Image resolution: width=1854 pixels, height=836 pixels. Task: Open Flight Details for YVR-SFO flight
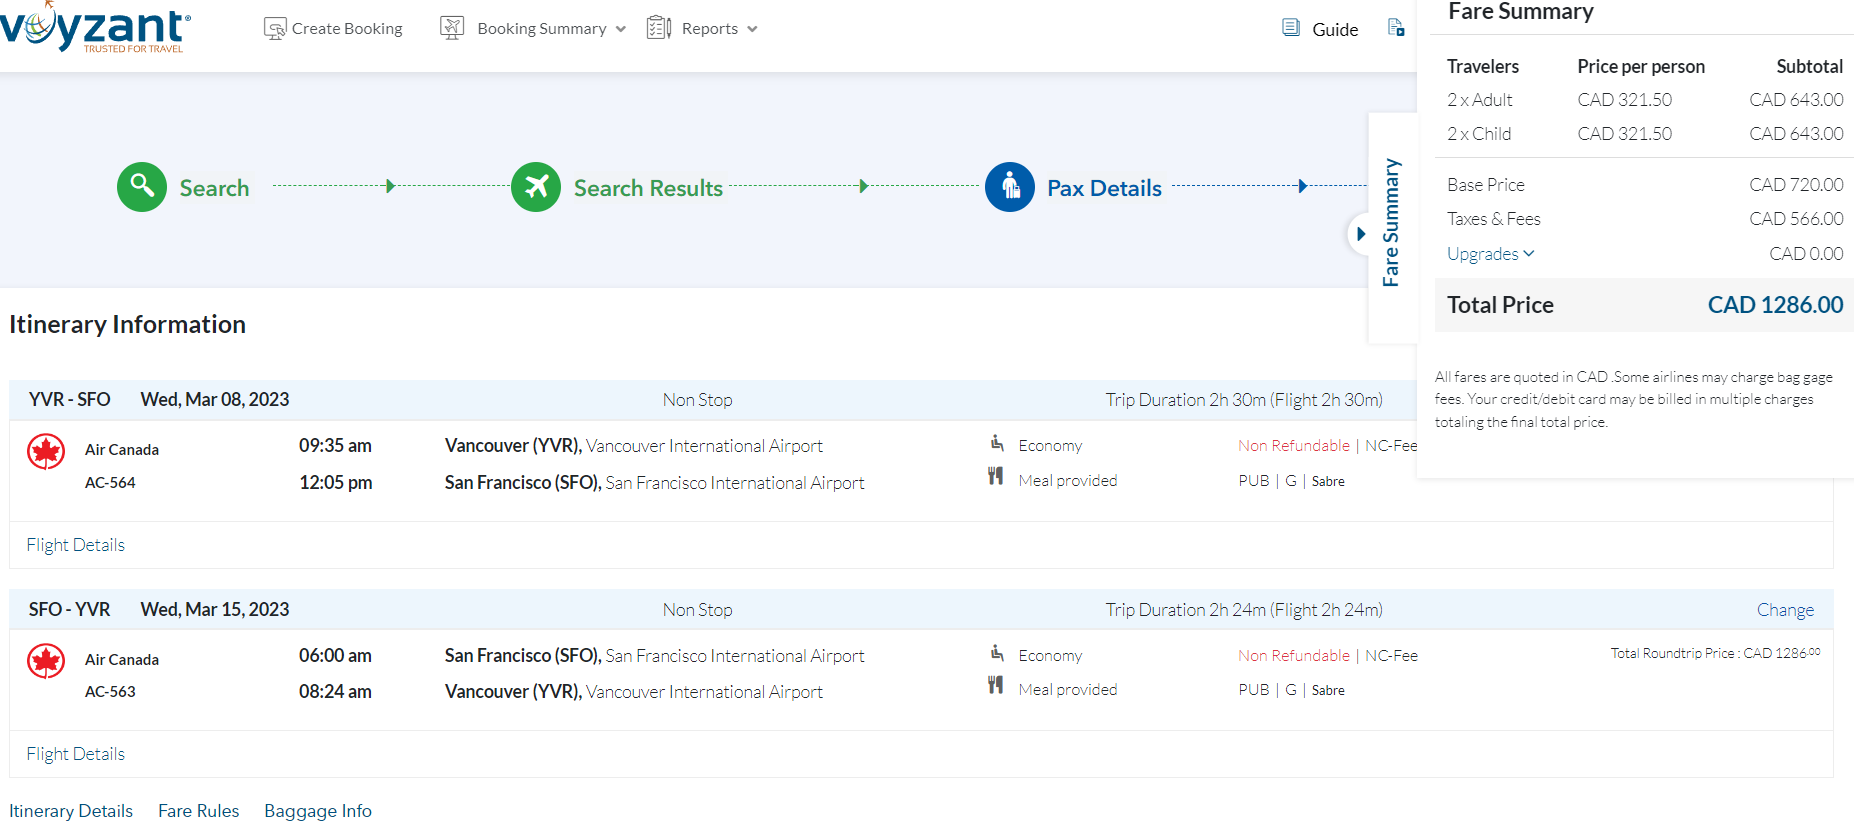click(76, 545)
